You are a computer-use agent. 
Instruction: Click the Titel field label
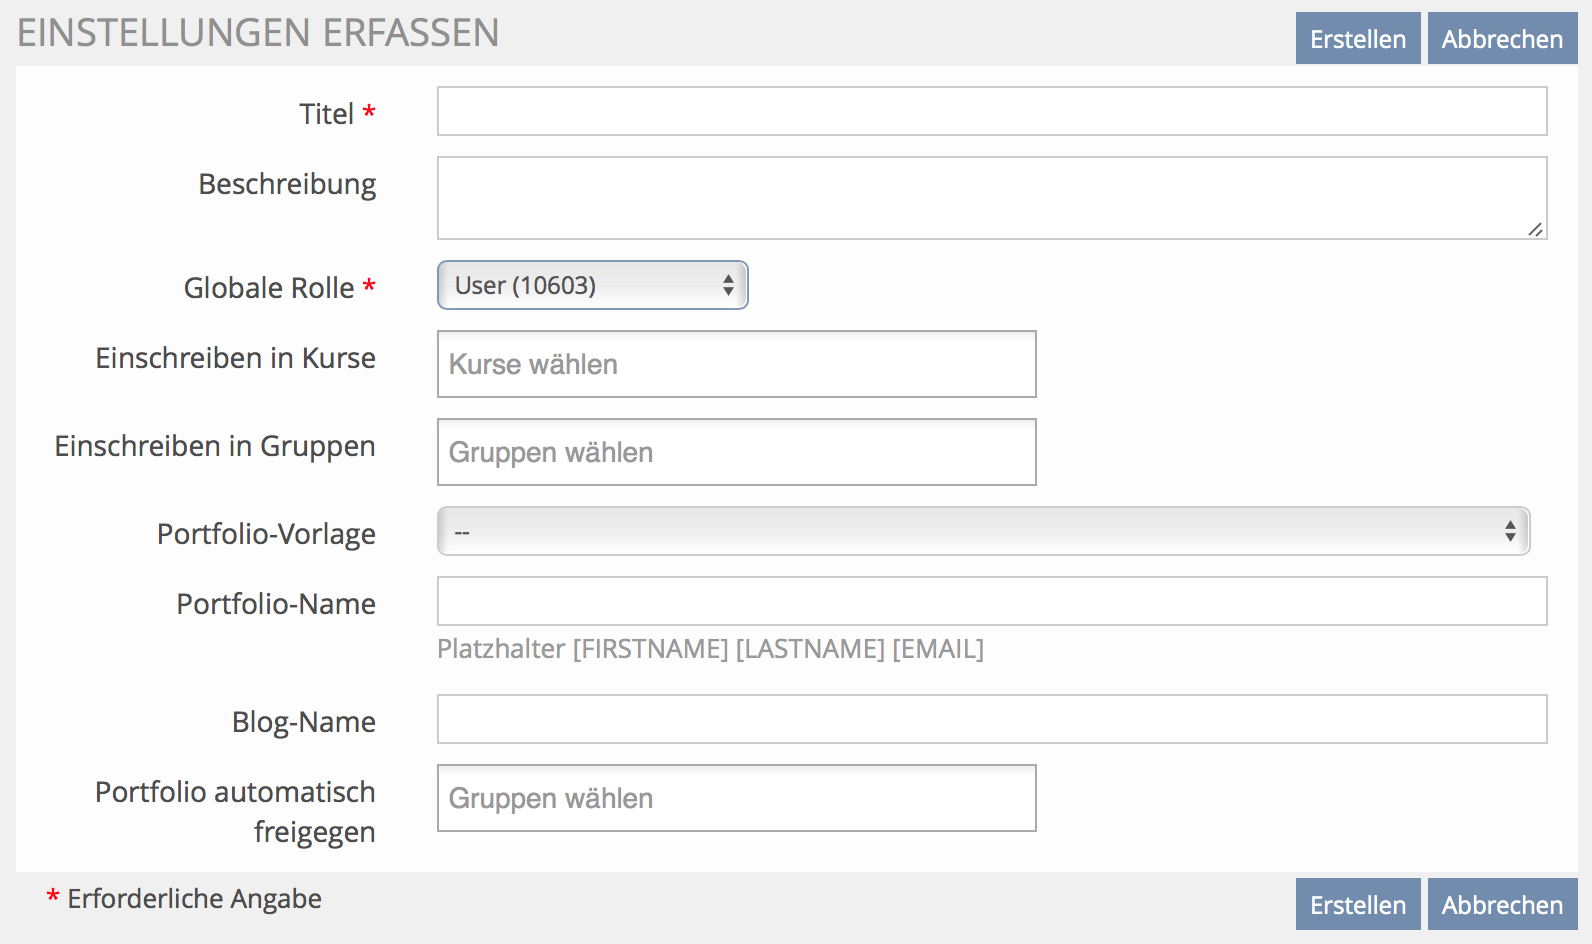327,114
